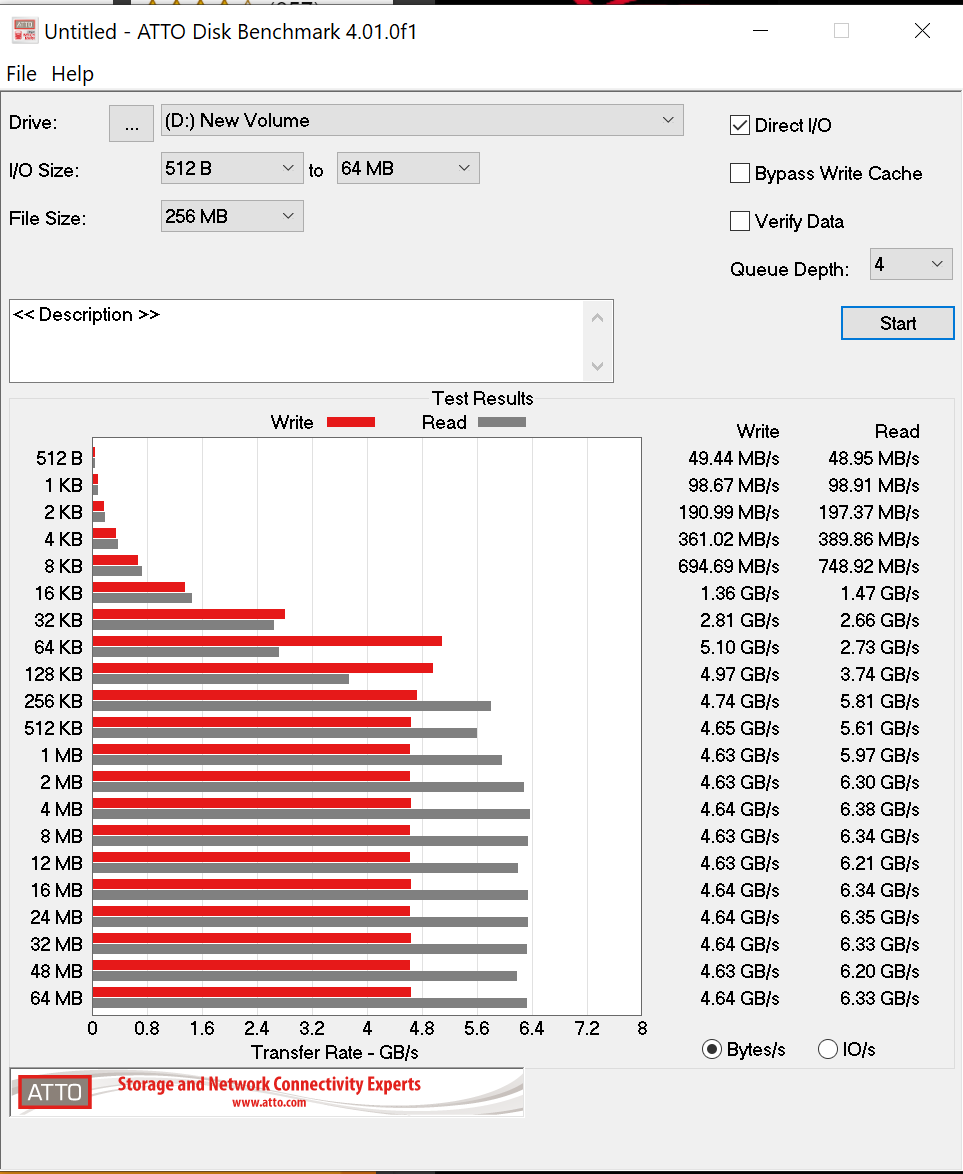Click the gray Read legend swatch
The width and height of the screenshot is (963, 1174).
click(502, 422)
